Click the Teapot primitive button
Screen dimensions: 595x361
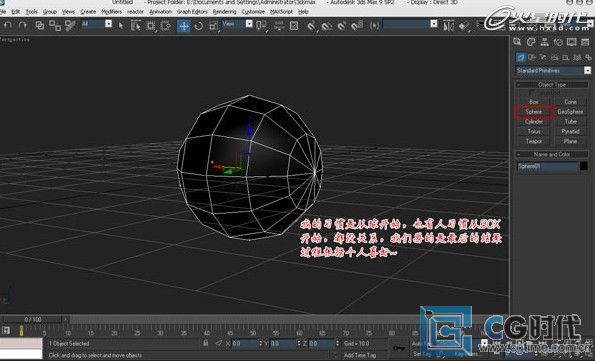534,141
